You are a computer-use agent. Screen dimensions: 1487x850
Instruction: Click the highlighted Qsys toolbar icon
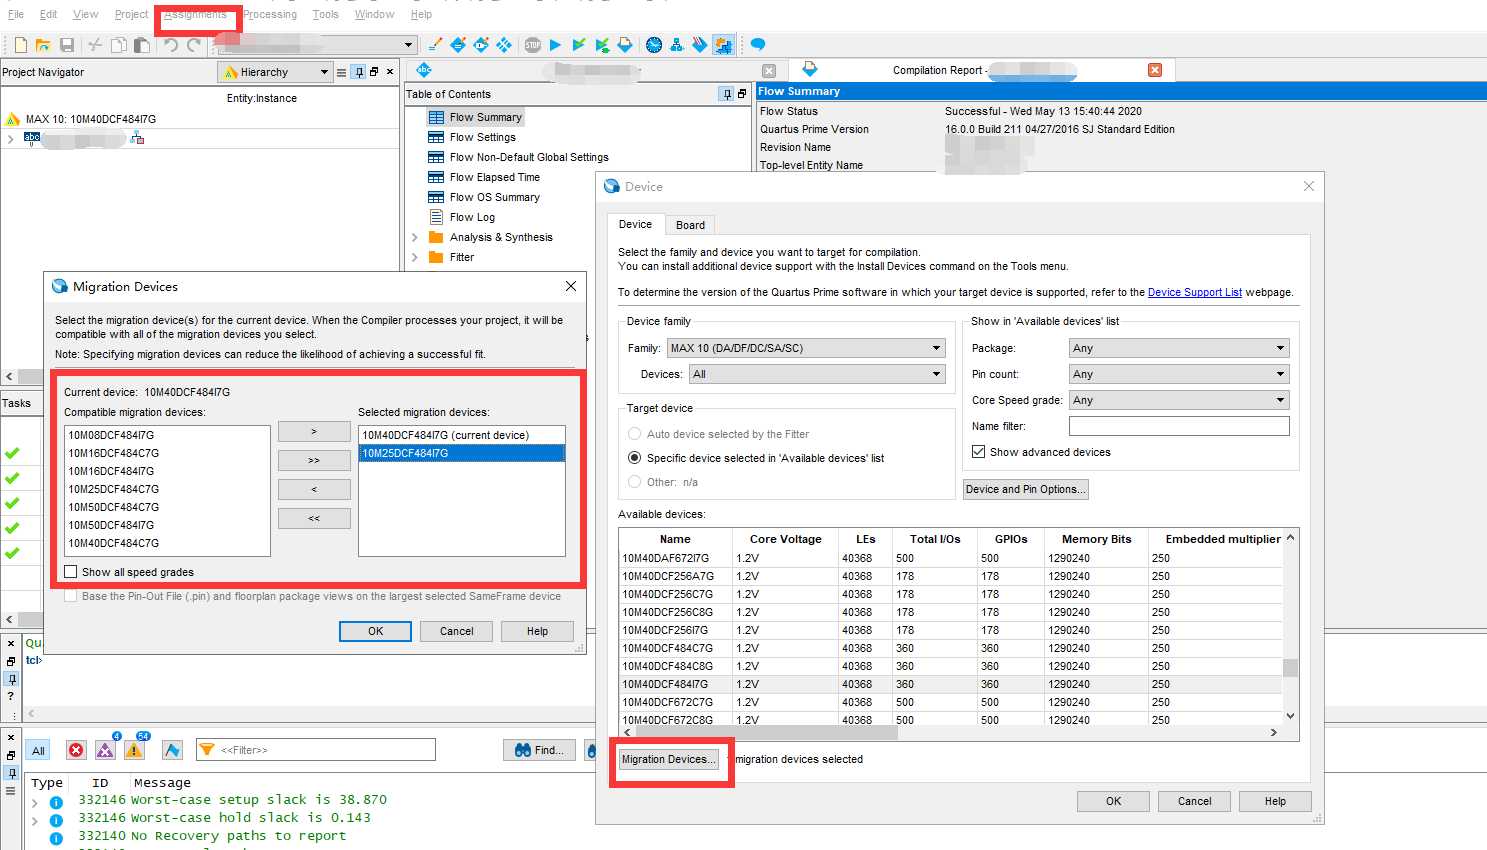pos(723,45)
